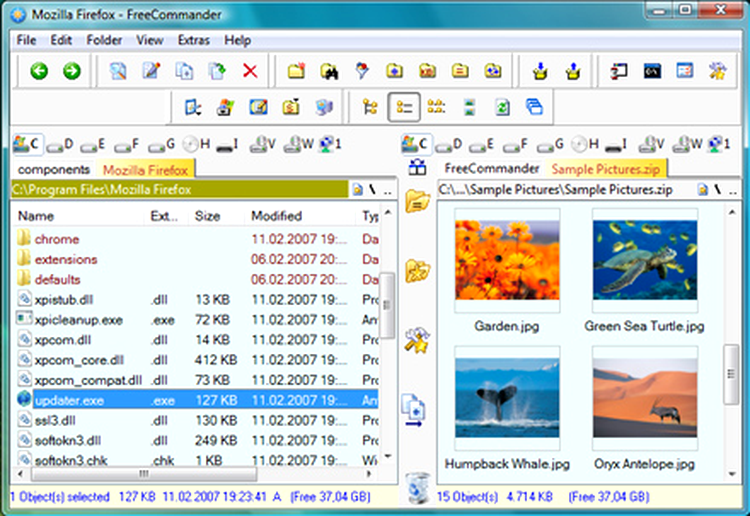This screenshot has height=516, width=750.
Task: Click the Move files toolbar icon
Action: tap(217, 72)
